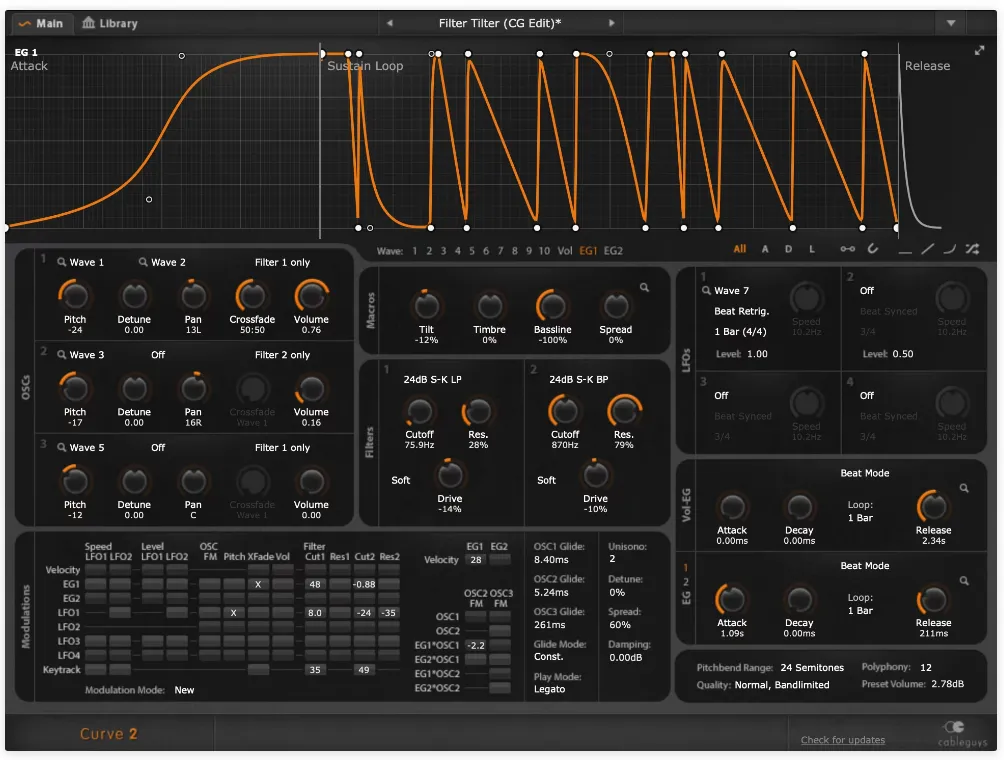Select the EG2 waveform tab
The image size is (1004, 760).
[613, 250]
